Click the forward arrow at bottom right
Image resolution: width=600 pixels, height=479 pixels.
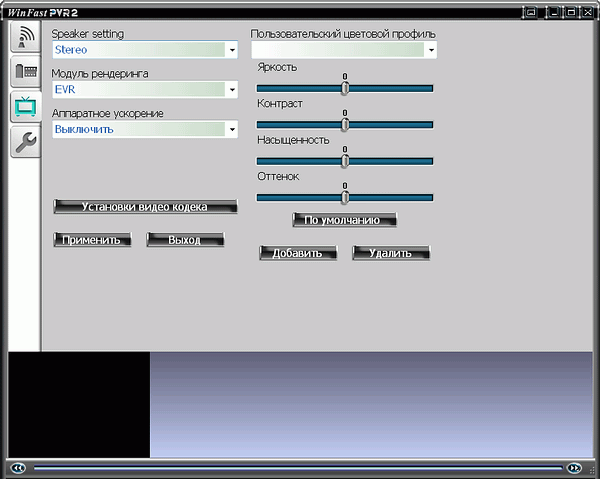[573, 467]
